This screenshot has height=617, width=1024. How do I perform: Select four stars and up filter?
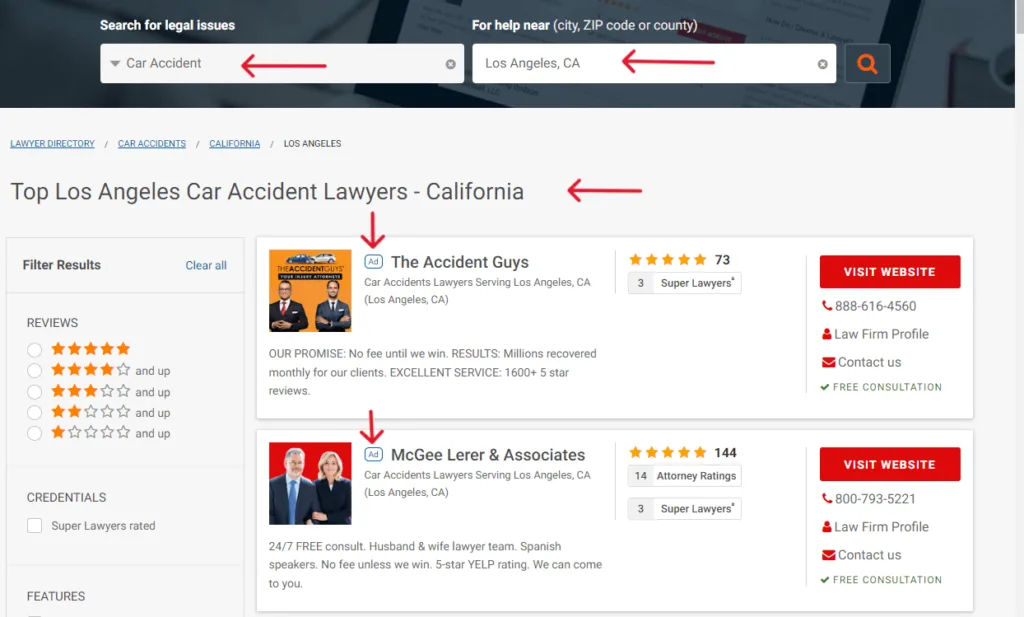35,370
